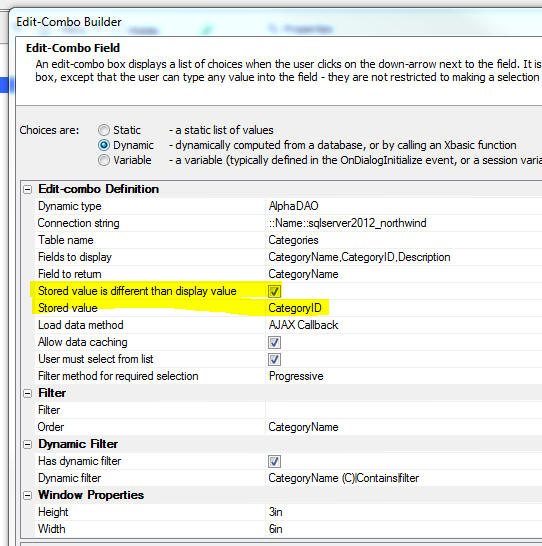Change Filter method value Progressive
The height and width of the screenshot is (546, 542).
404,376
